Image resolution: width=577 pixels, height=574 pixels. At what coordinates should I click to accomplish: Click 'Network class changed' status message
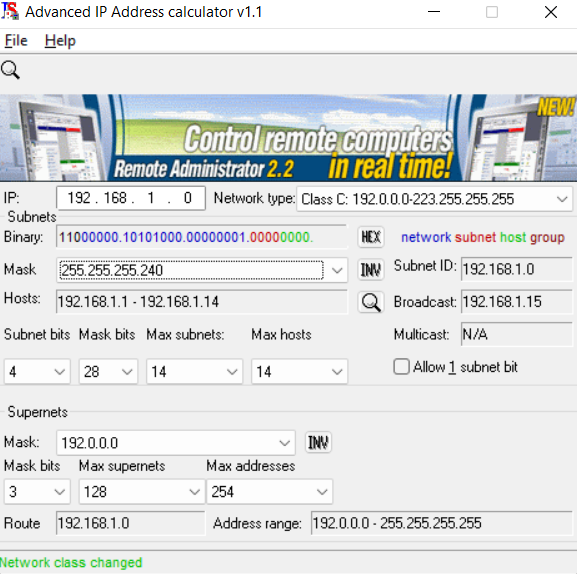point(71,562)
